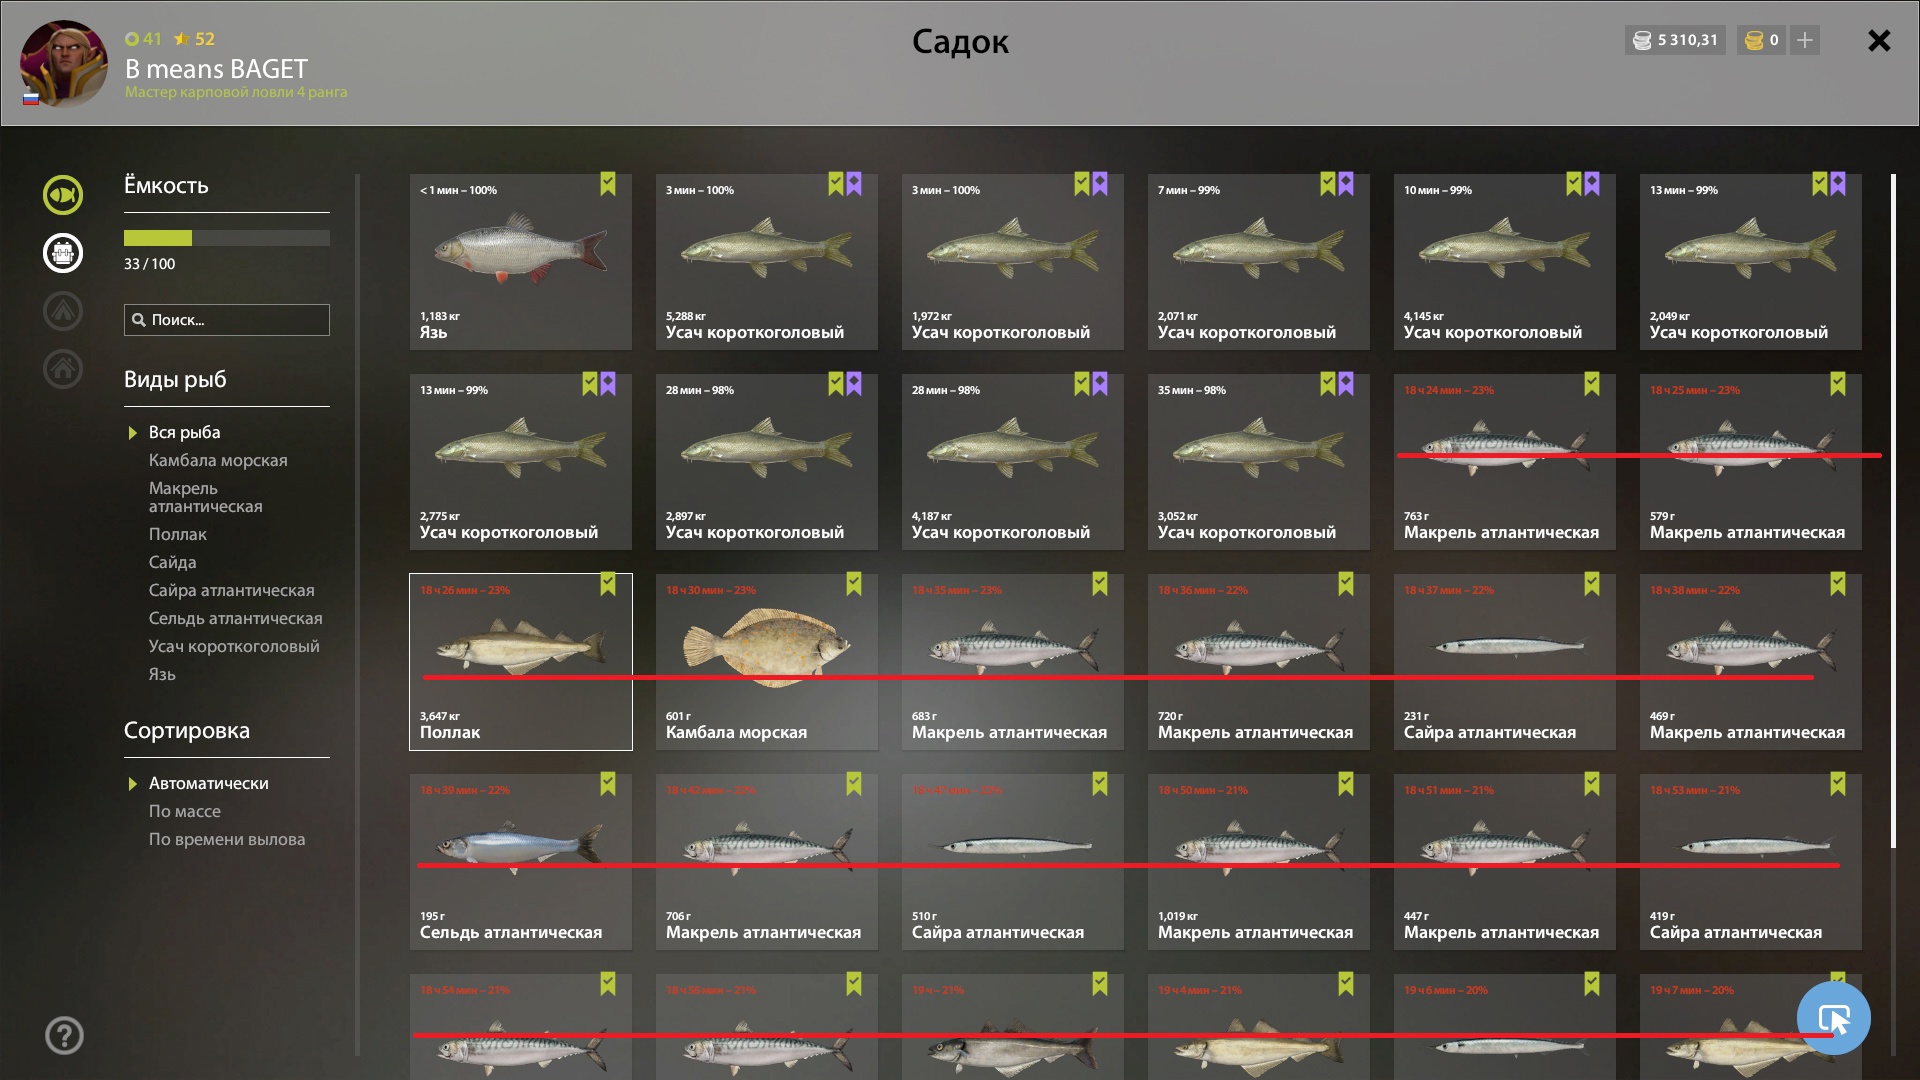
Task: Add premium currency with plus icon
Action: click(x=1805, y=40)
